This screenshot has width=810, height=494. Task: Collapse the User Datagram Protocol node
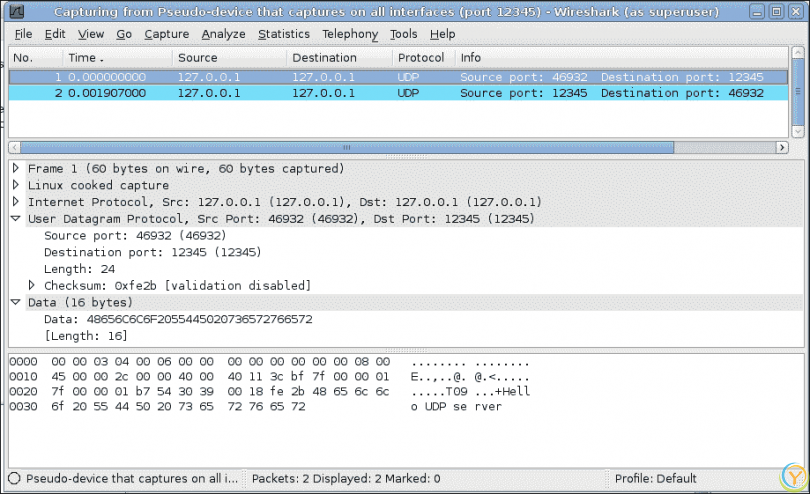pyautogui.click(x=16, y=219)
